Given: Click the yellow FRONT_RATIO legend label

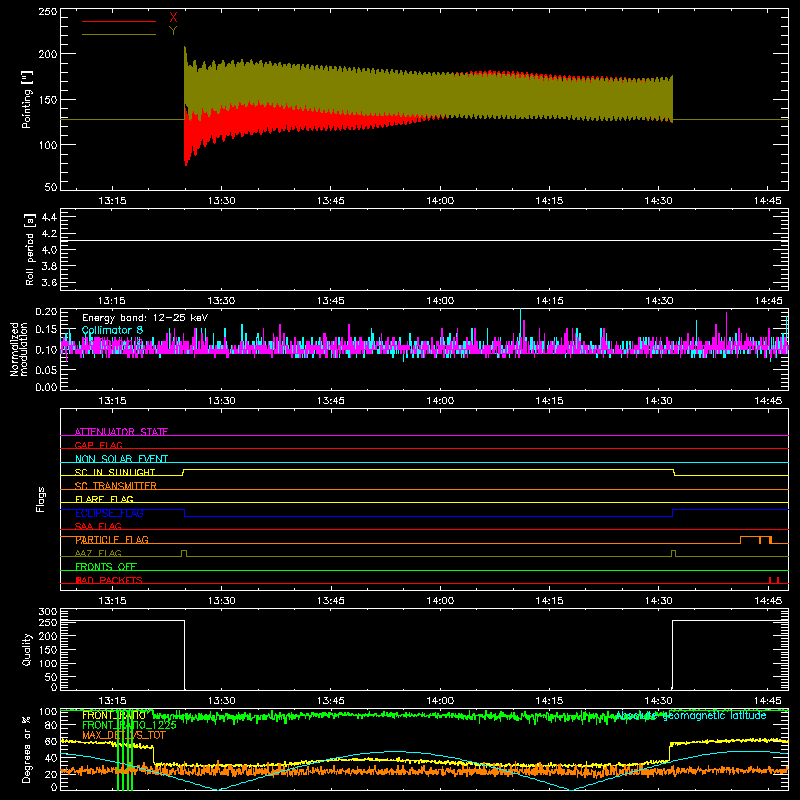Looking at the screenshot, I should point(114,715).
